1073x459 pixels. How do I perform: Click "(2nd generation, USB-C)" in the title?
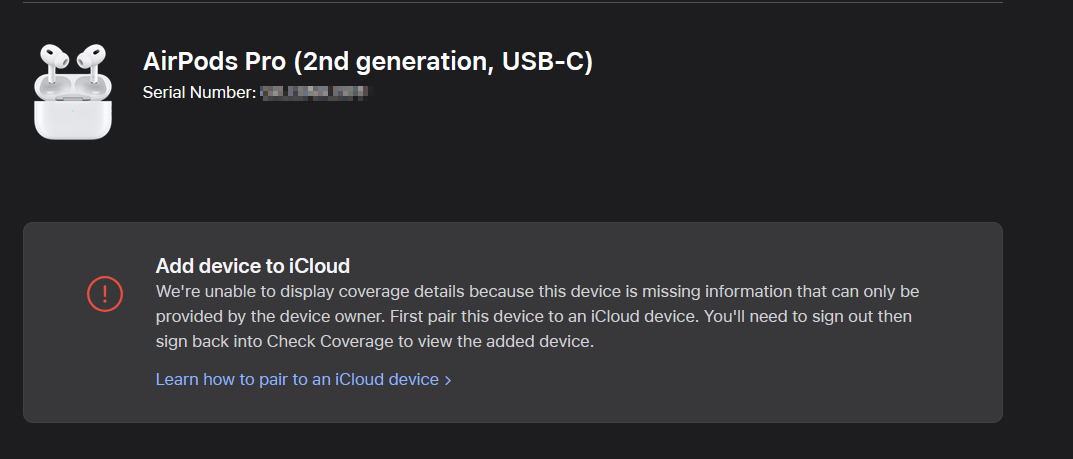pyautogui.click(x=444, y=62)
